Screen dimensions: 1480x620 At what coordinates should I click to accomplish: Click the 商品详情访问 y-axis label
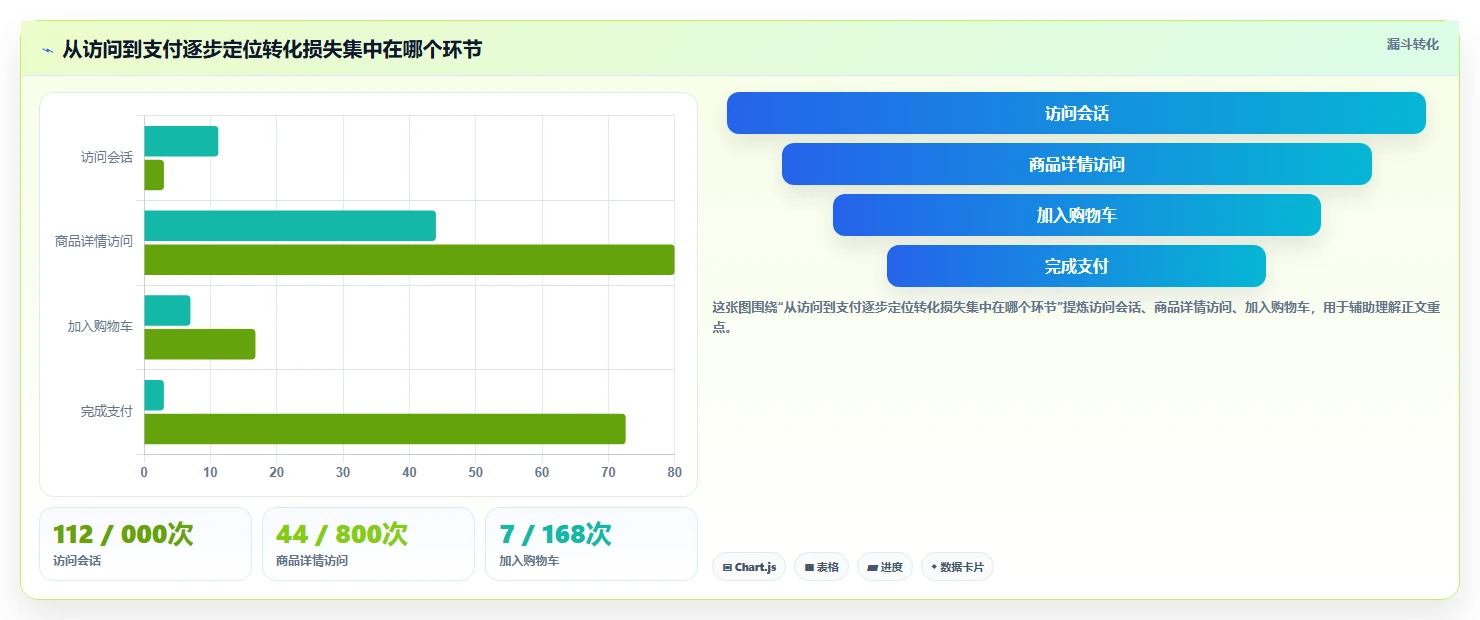point(94,242)
